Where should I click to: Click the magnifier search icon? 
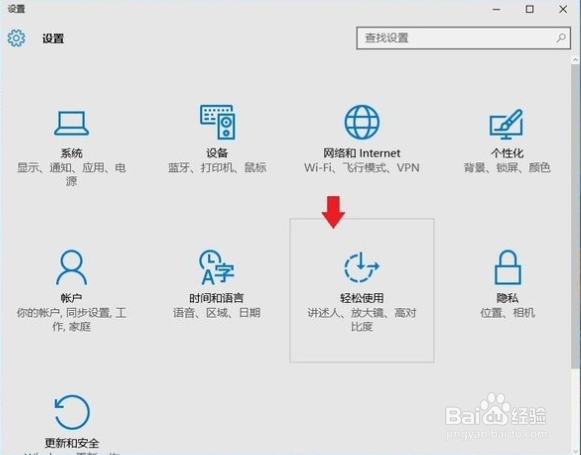pos(561,38)
